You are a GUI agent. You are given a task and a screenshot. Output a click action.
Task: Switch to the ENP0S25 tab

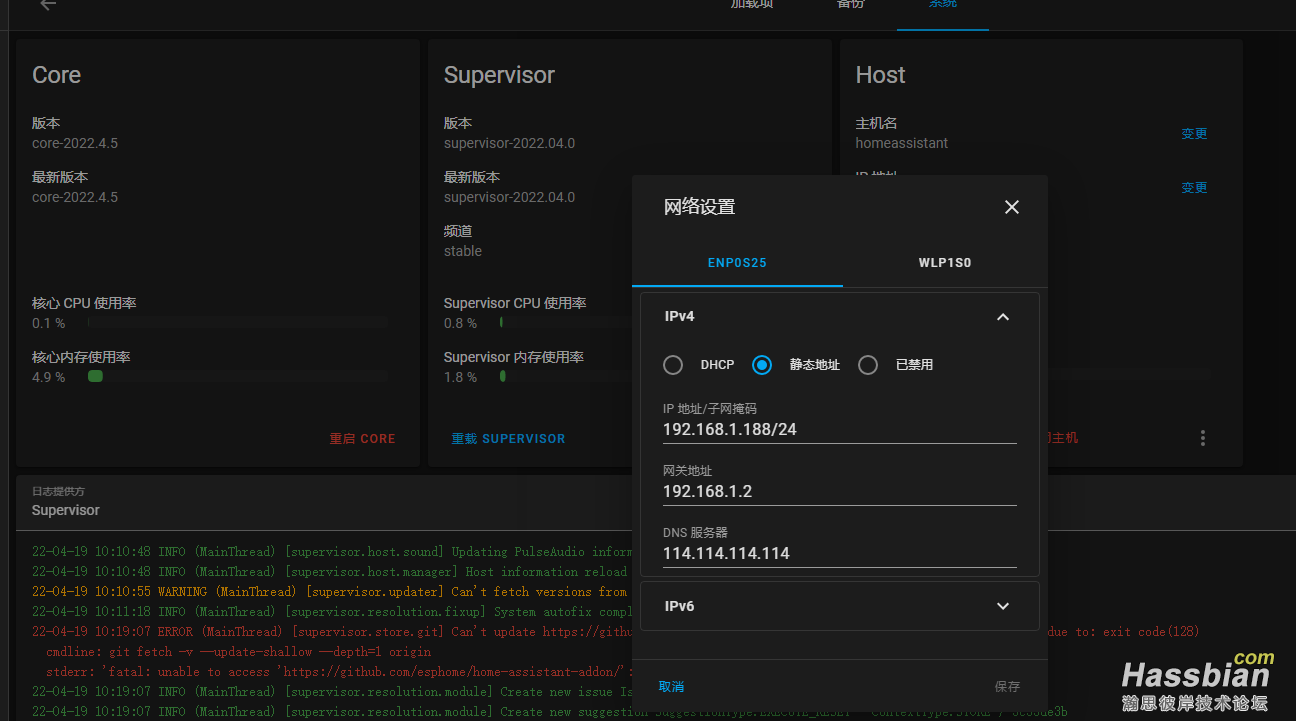tap(737, 263)
